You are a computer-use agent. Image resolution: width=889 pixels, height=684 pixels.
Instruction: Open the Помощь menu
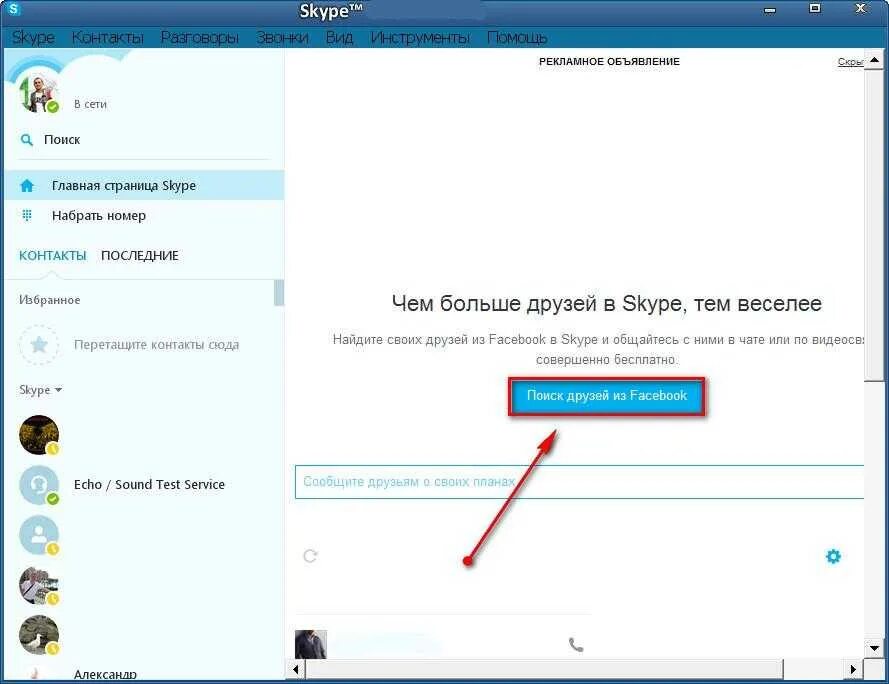coord(517,37)
